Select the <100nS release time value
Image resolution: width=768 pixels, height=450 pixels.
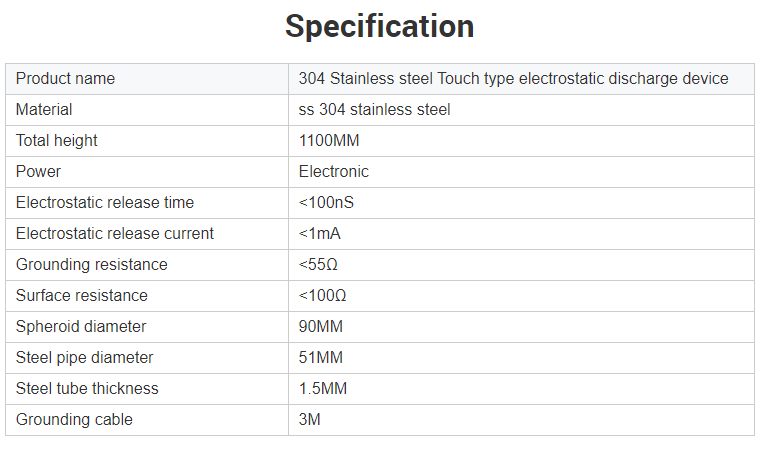(x=326, y=203)
